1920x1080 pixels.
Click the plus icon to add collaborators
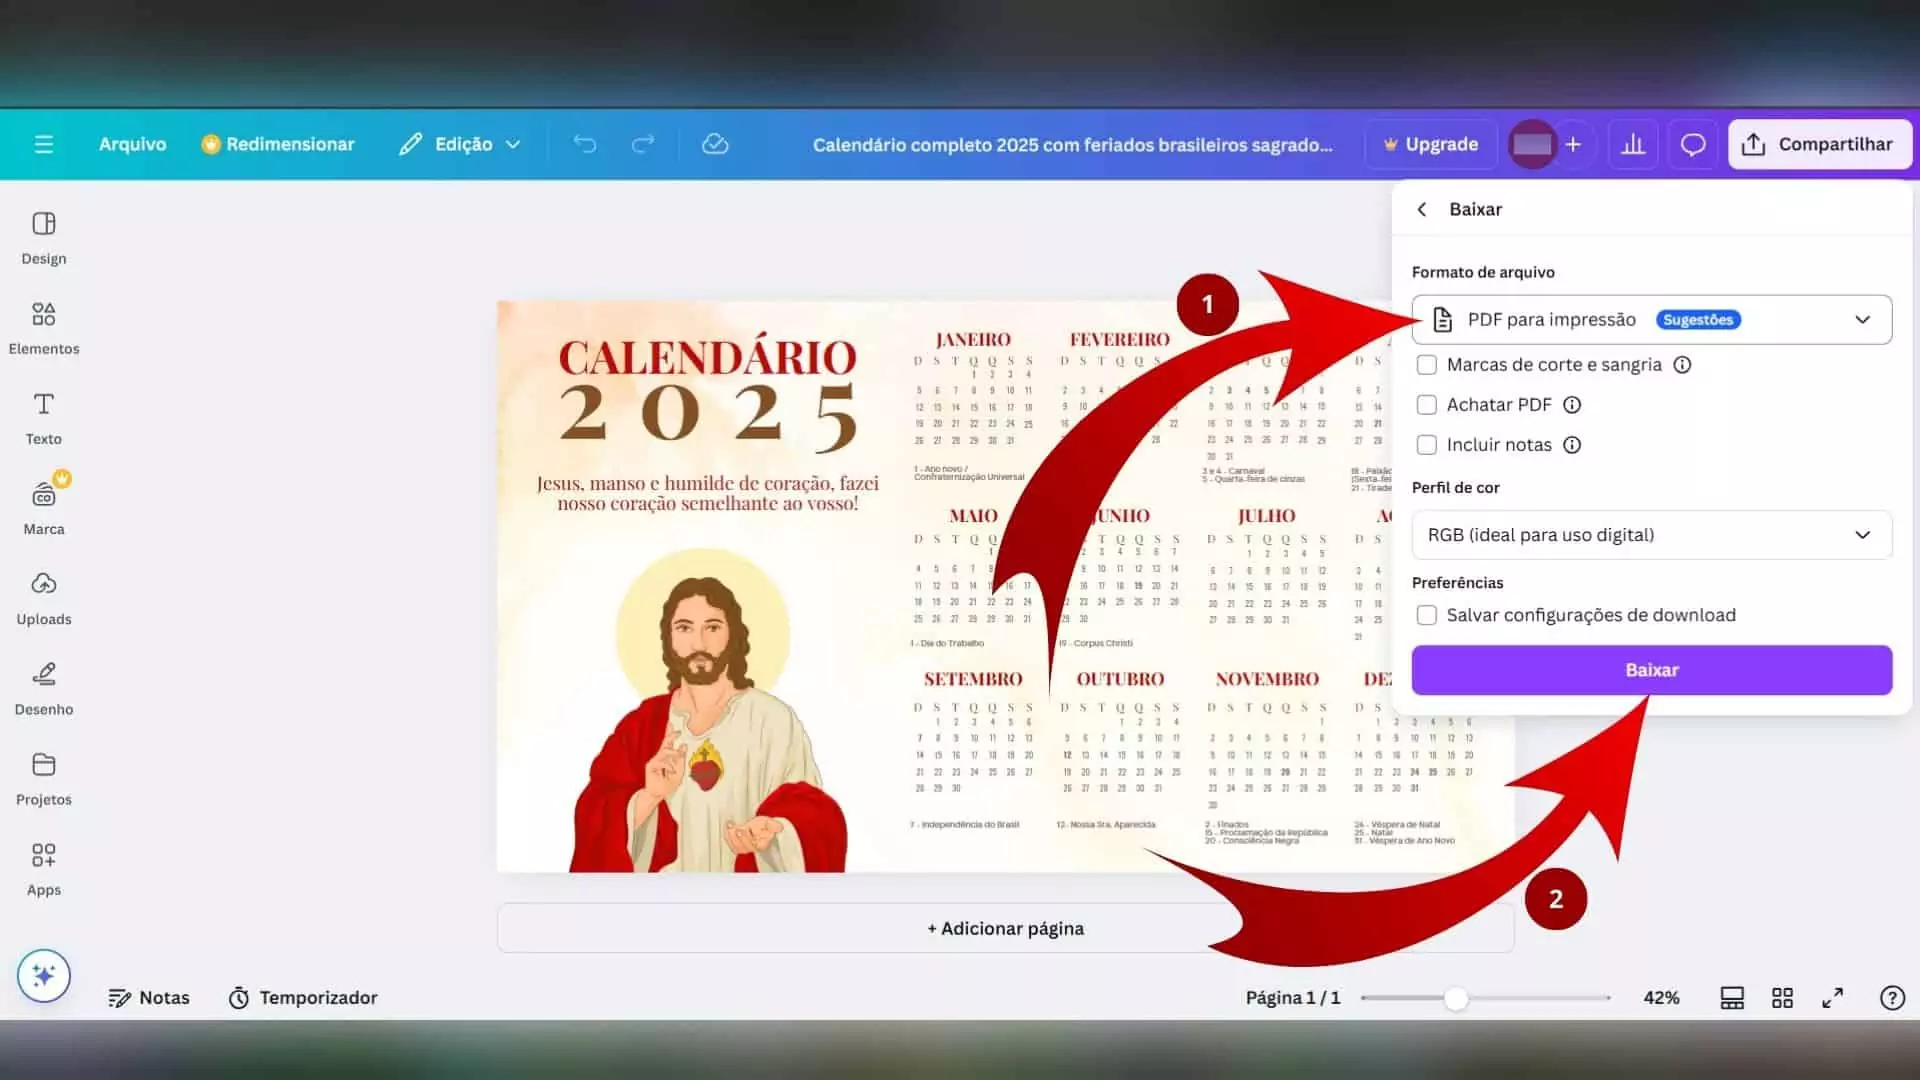[1573, 144]
